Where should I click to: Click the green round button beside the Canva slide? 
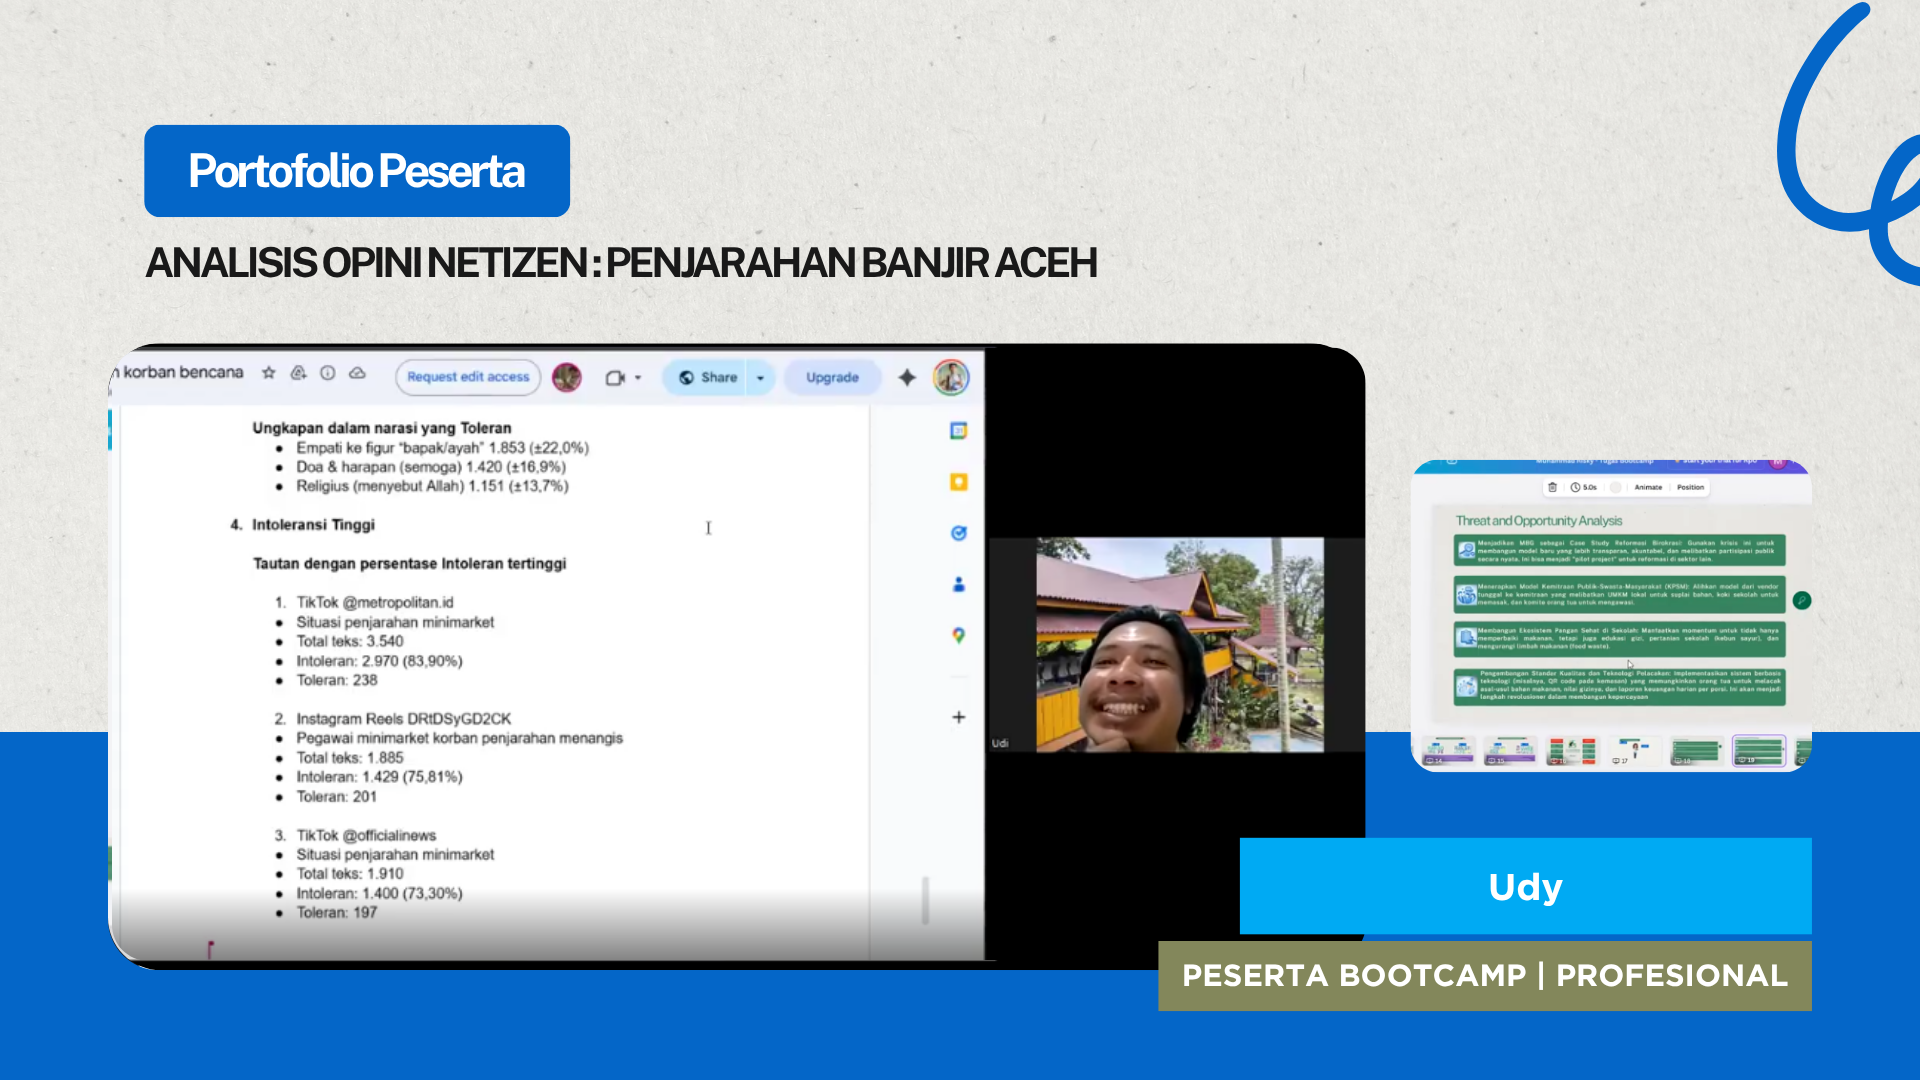point(1802,600)
